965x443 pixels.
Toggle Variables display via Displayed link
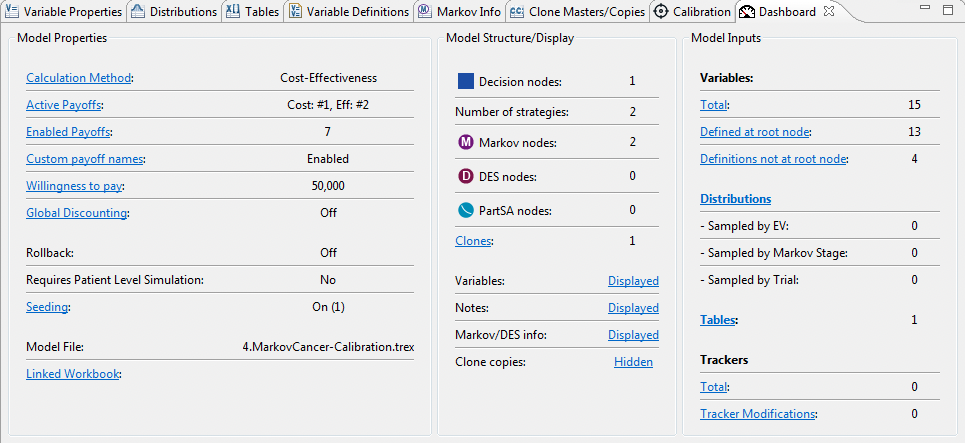point(632,281)
